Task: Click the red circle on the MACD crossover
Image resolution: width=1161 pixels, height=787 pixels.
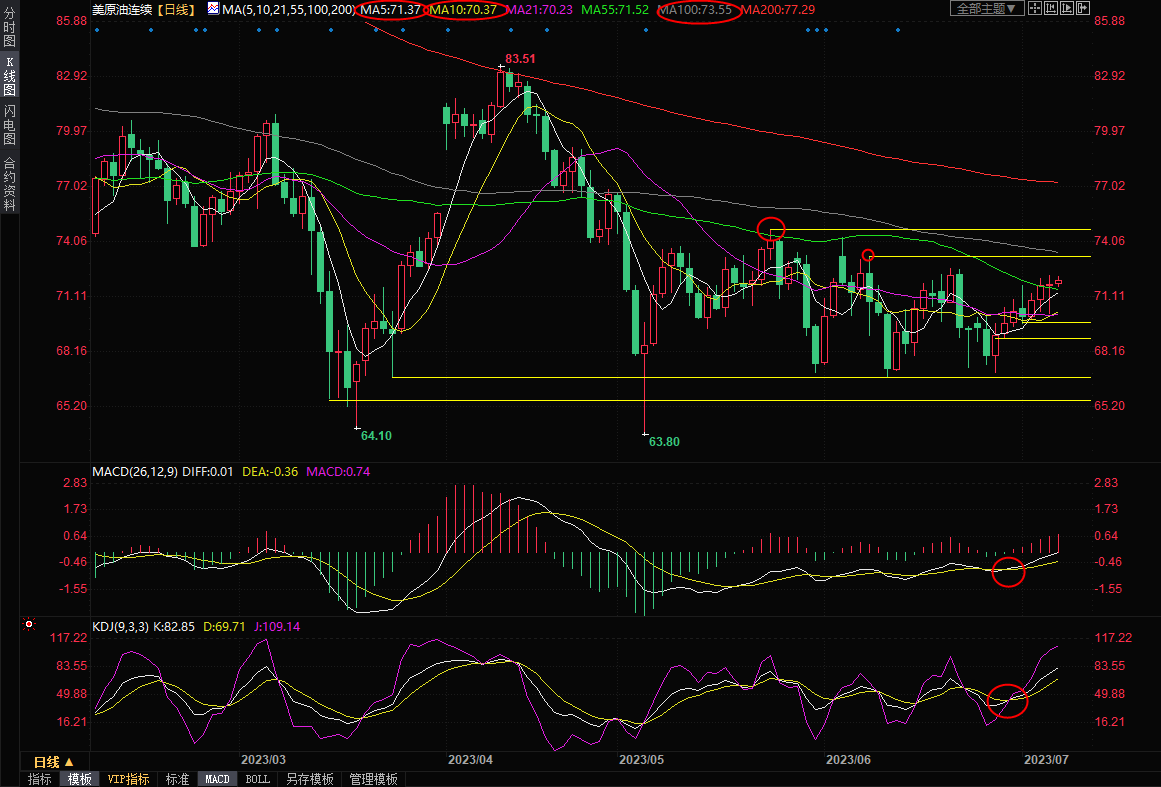Action: point(1008,573)
